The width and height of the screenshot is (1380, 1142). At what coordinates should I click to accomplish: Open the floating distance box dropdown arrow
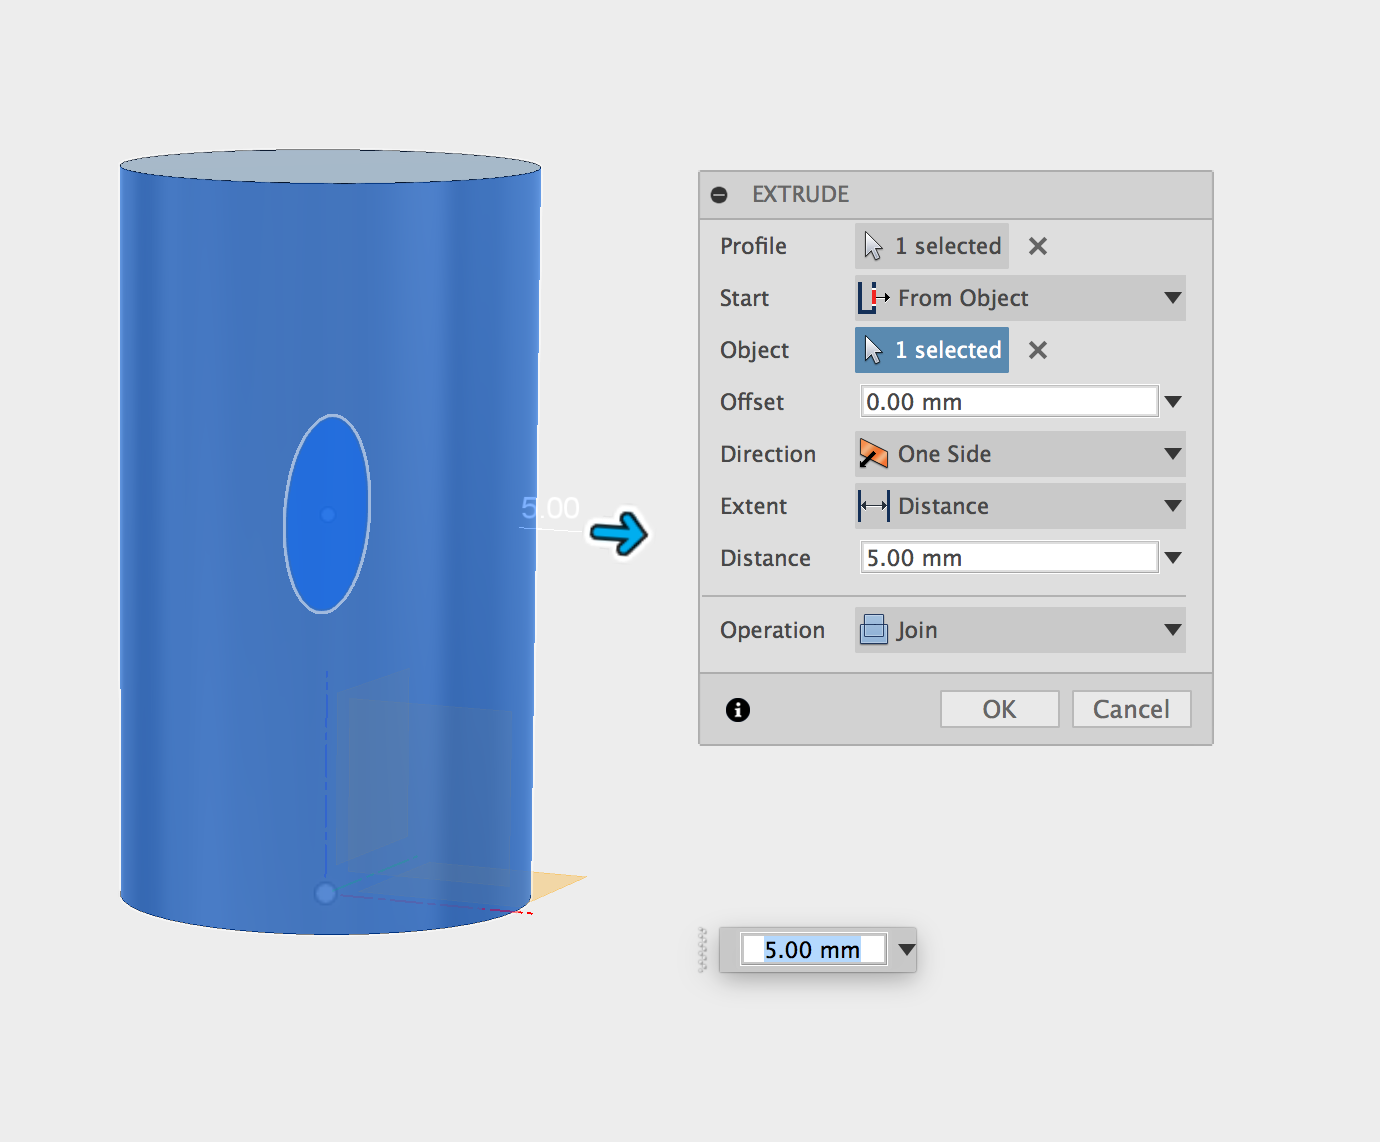(907, 950)
